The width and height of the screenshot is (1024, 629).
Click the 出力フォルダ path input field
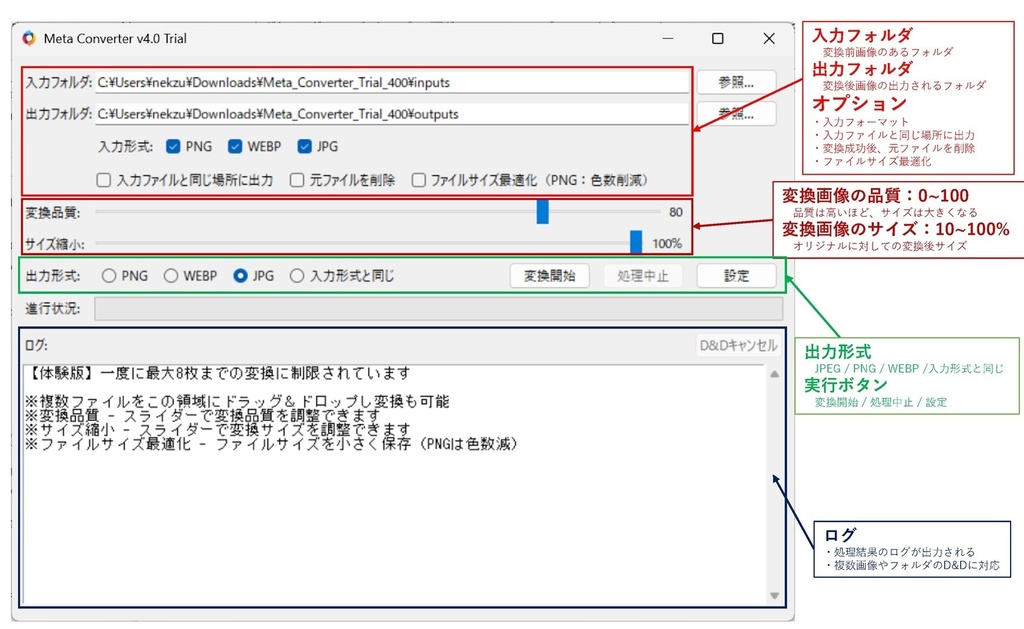pos(392,114)
